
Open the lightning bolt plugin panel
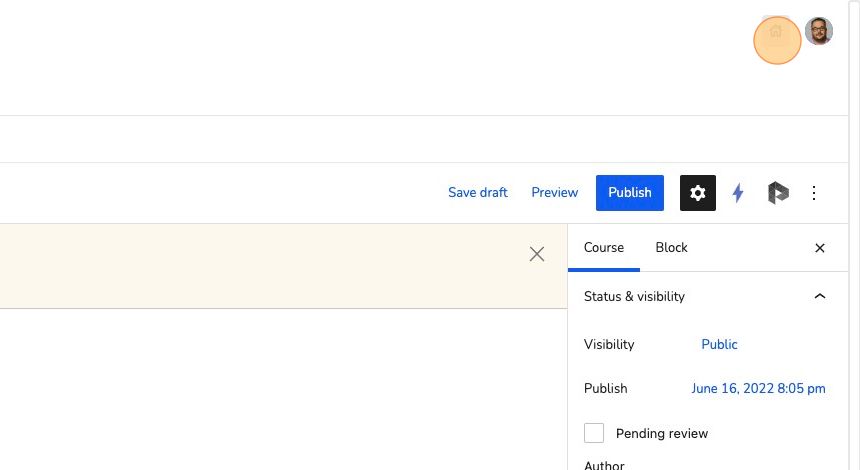tap(738, 193)
